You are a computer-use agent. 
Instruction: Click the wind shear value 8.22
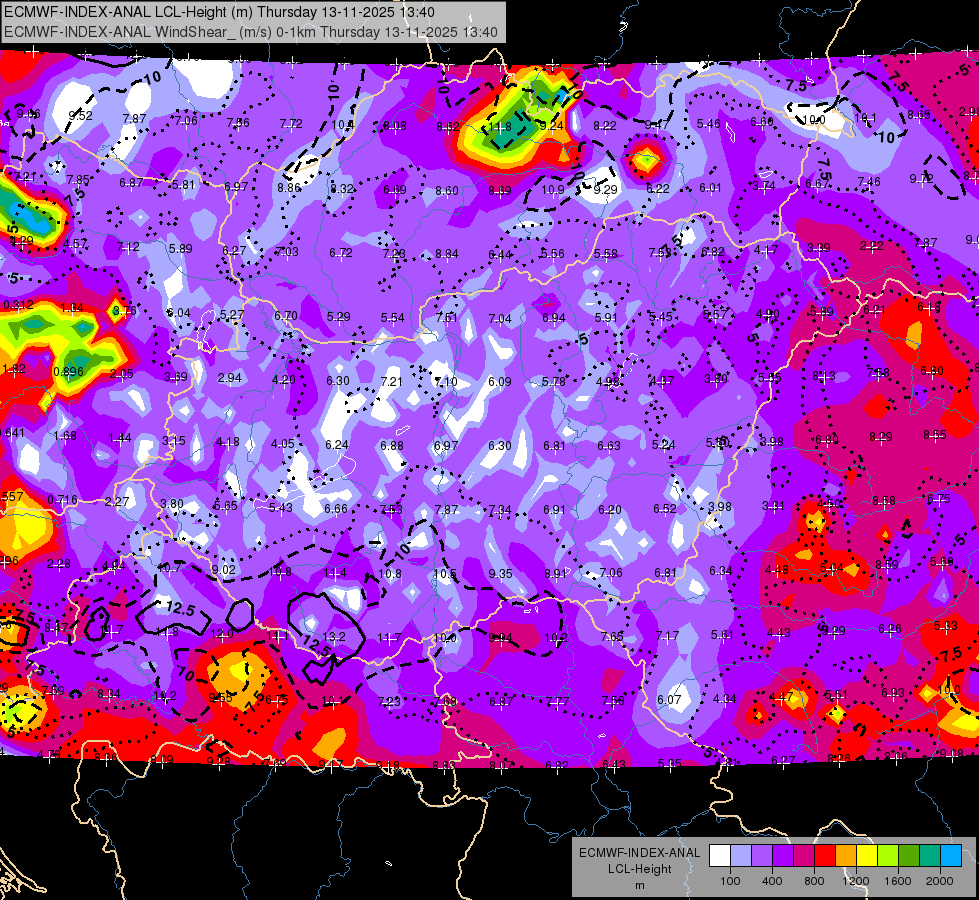coord(604,126)
